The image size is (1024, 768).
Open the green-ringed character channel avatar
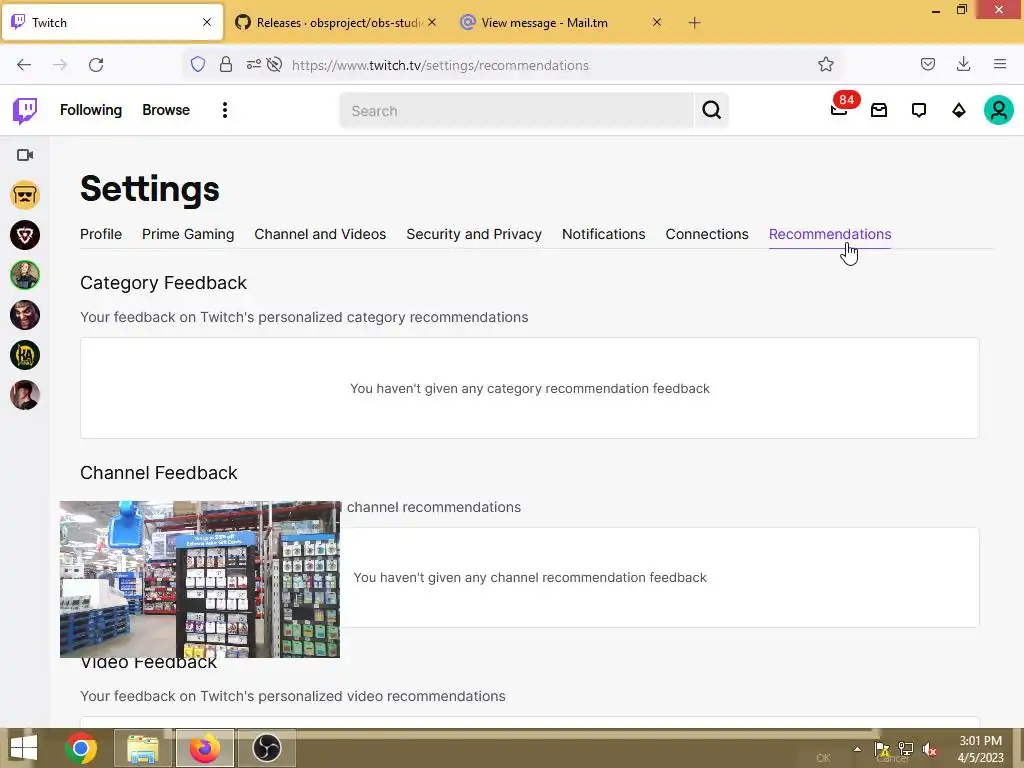click(25, 275)
